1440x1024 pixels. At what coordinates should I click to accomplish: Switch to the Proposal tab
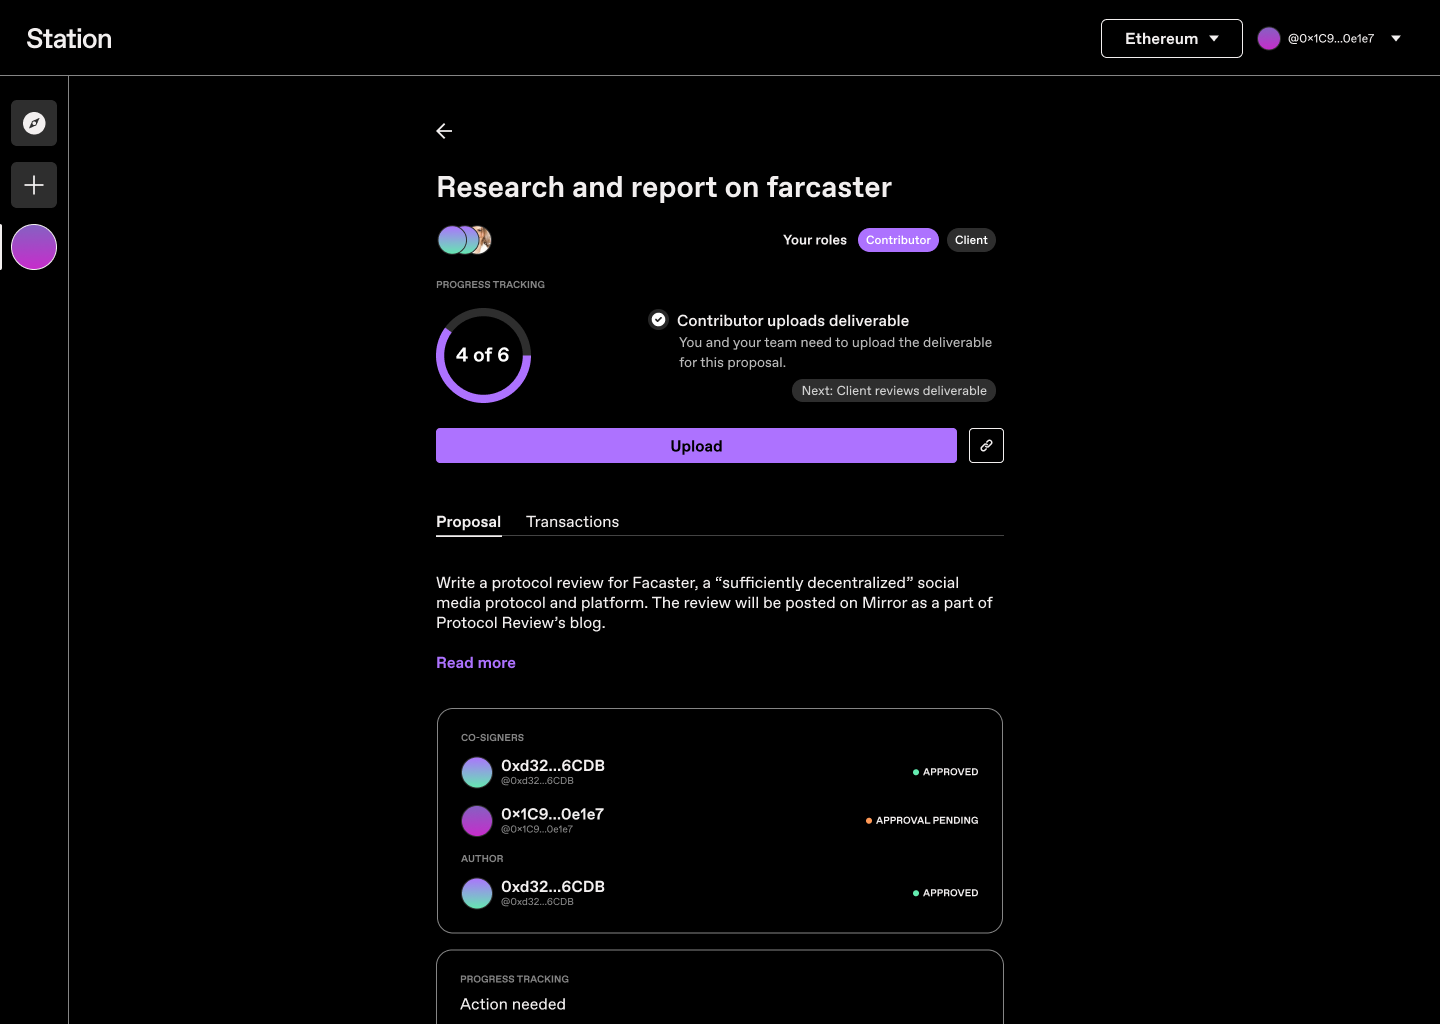coord(468,522)
